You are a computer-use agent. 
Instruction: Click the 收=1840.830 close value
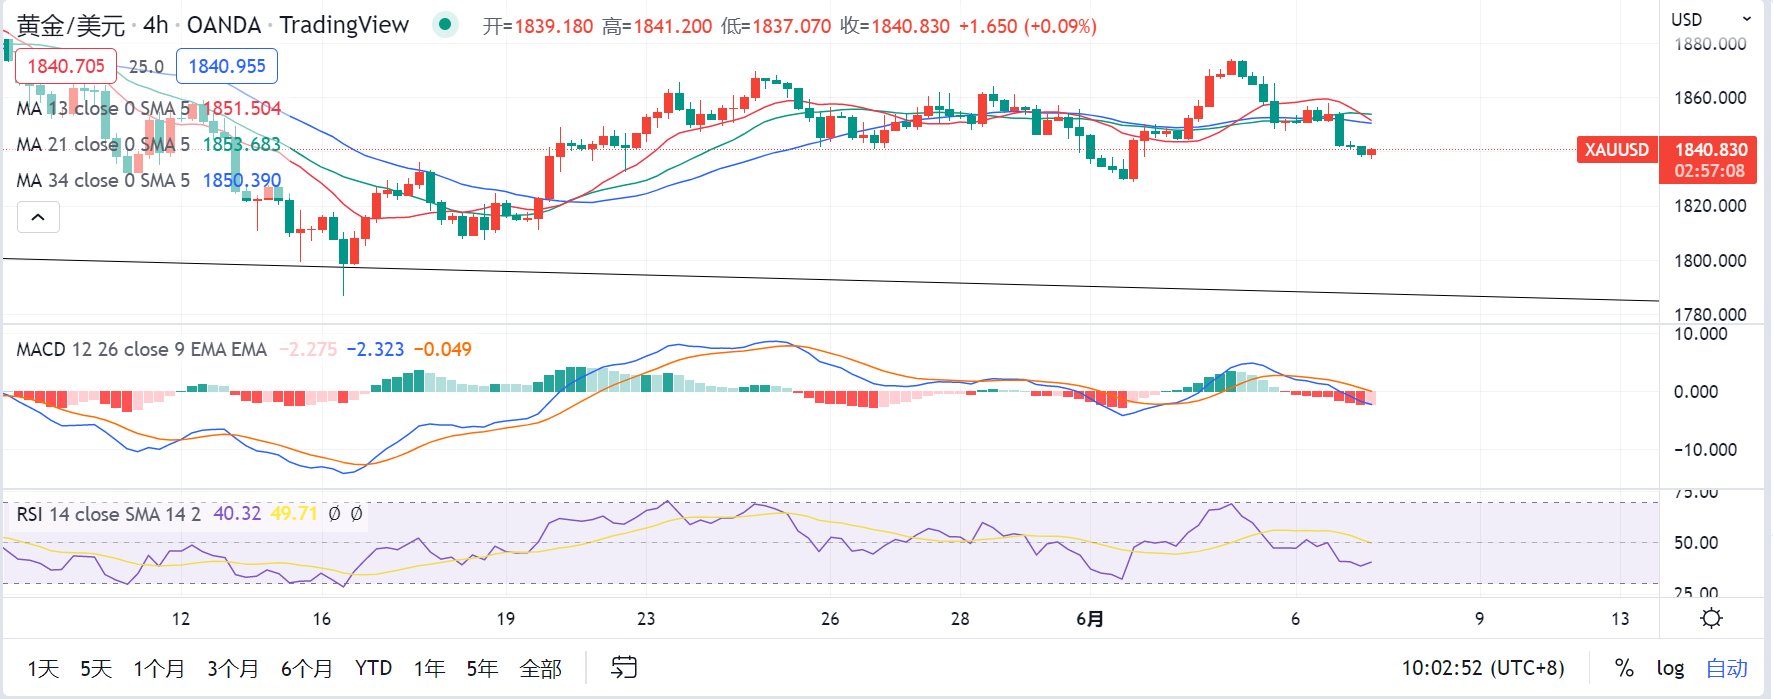point(895,26)
